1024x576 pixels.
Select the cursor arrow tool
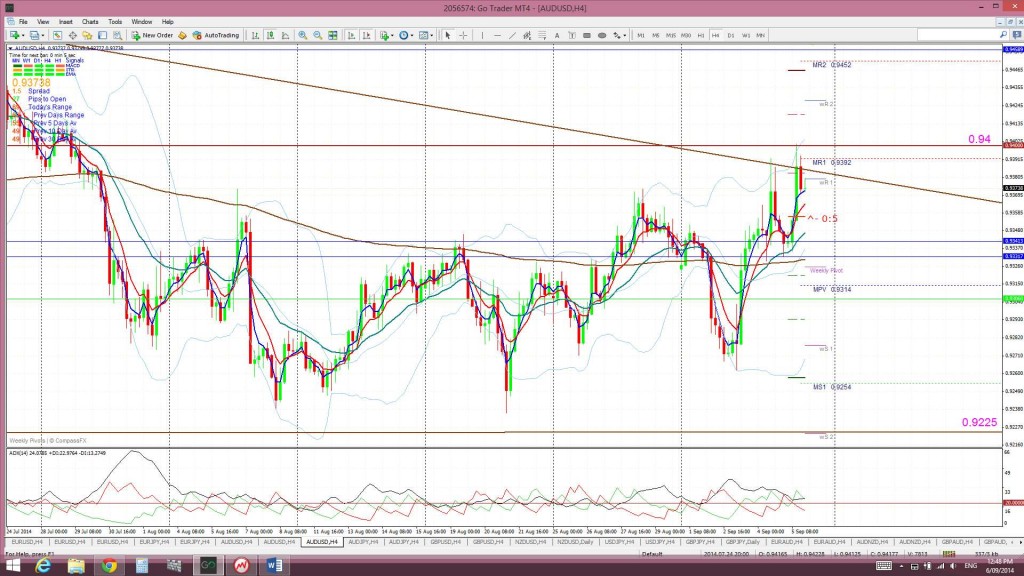click(448, 35)
